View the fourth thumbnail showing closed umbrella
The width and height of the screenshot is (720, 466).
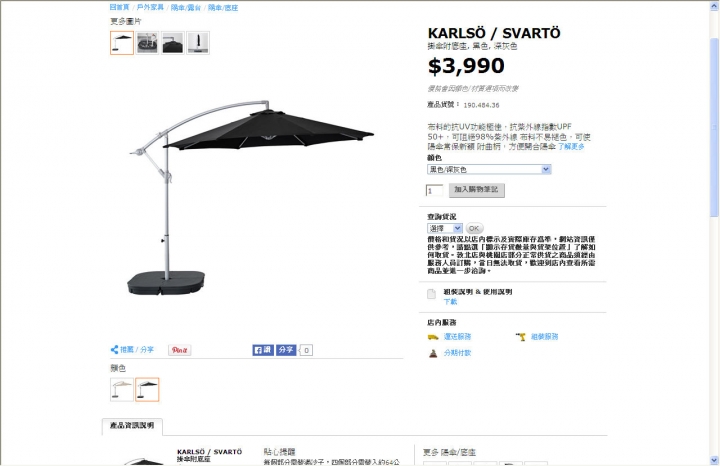(198, 43)
